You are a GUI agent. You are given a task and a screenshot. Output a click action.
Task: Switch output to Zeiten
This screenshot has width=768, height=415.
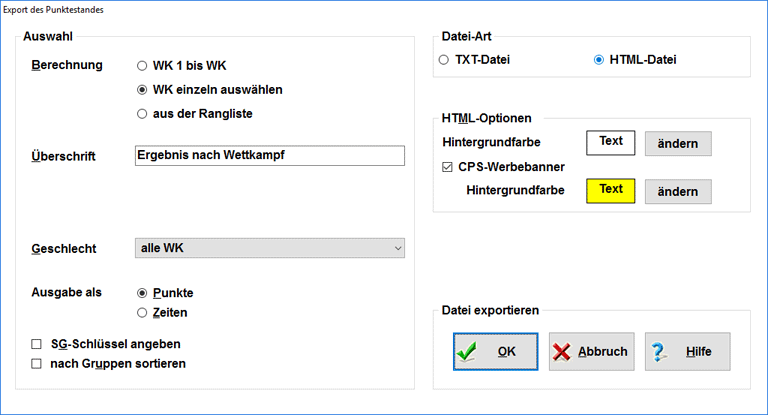click(142, 313)
